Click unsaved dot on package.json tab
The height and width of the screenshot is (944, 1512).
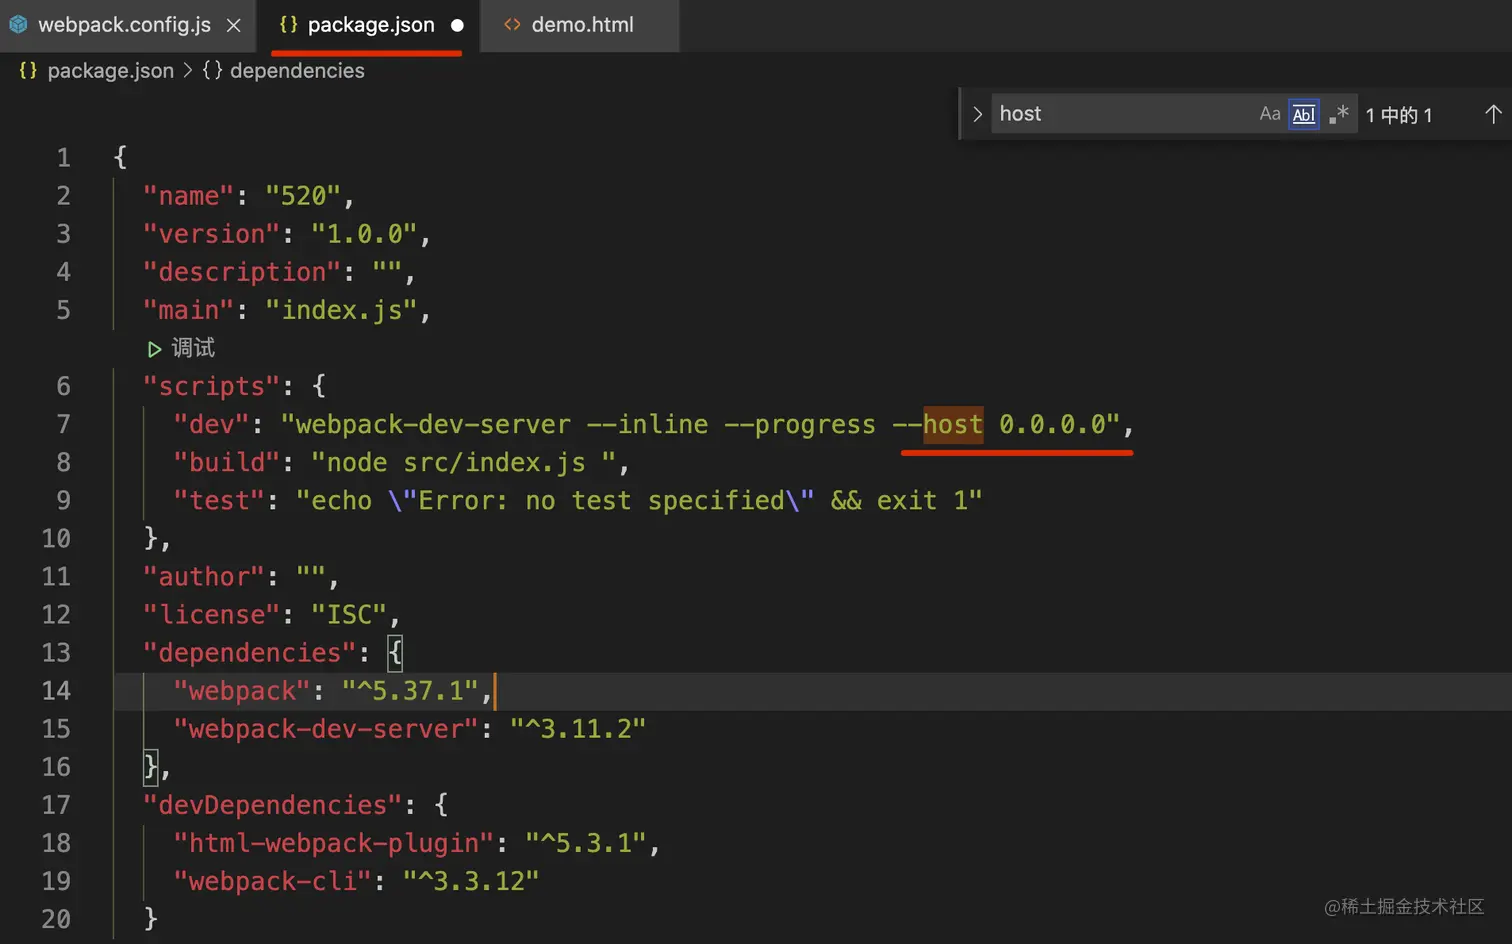457,26
